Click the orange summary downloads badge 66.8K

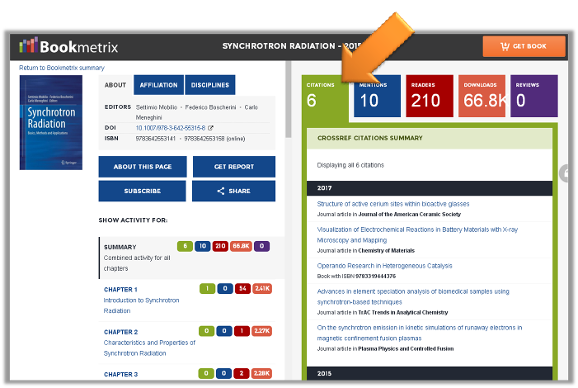(241, 246)
